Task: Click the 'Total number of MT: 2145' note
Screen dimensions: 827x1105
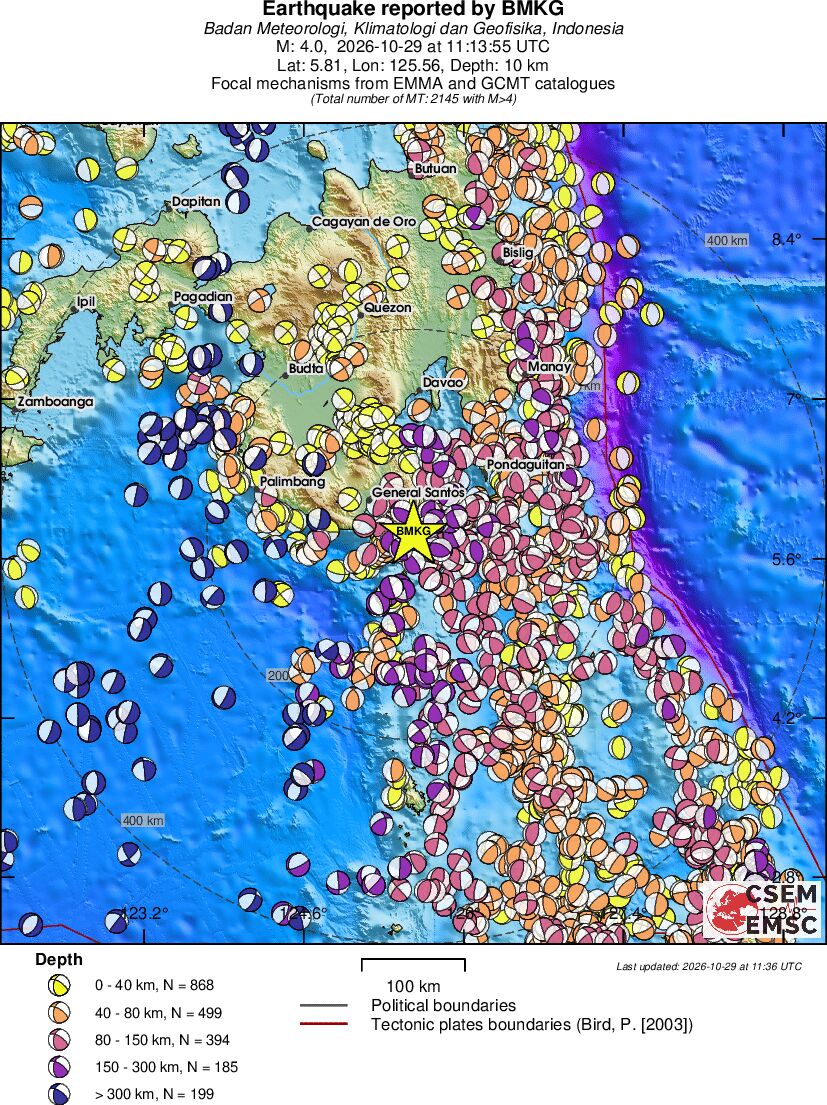Action: (x=414, y=99)
